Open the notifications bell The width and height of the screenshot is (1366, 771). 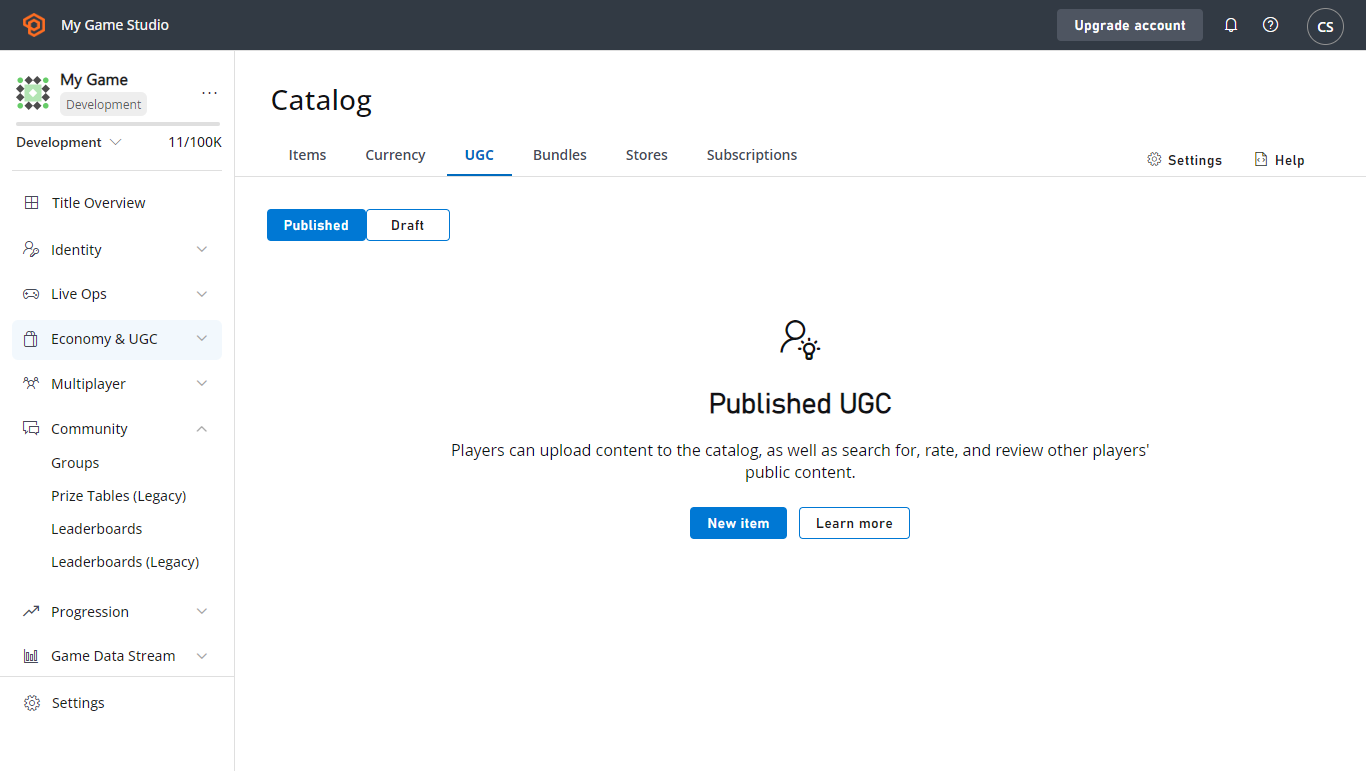click(x=1231, y=25)
